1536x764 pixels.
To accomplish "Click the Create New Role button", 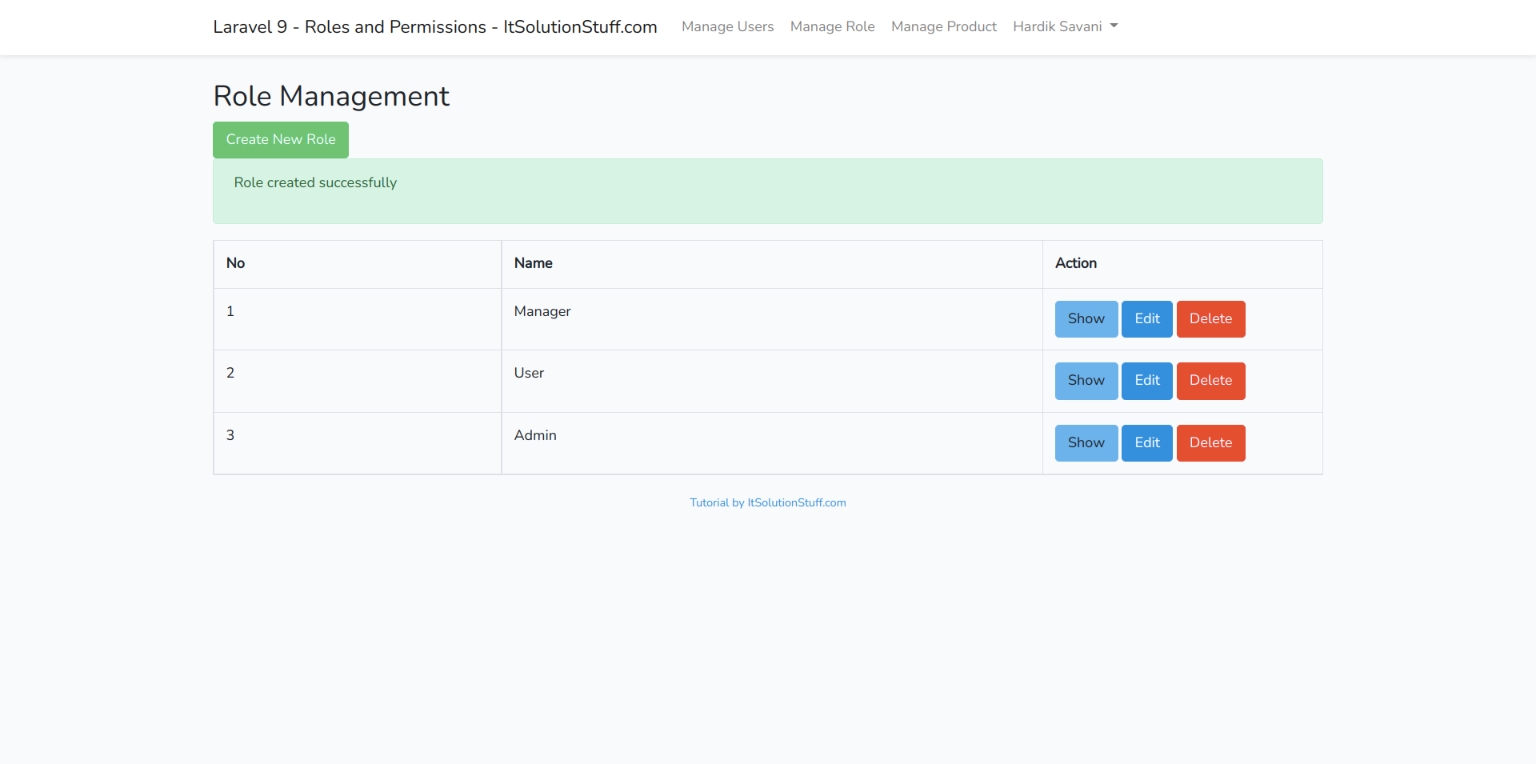I will tap(280, 140).
